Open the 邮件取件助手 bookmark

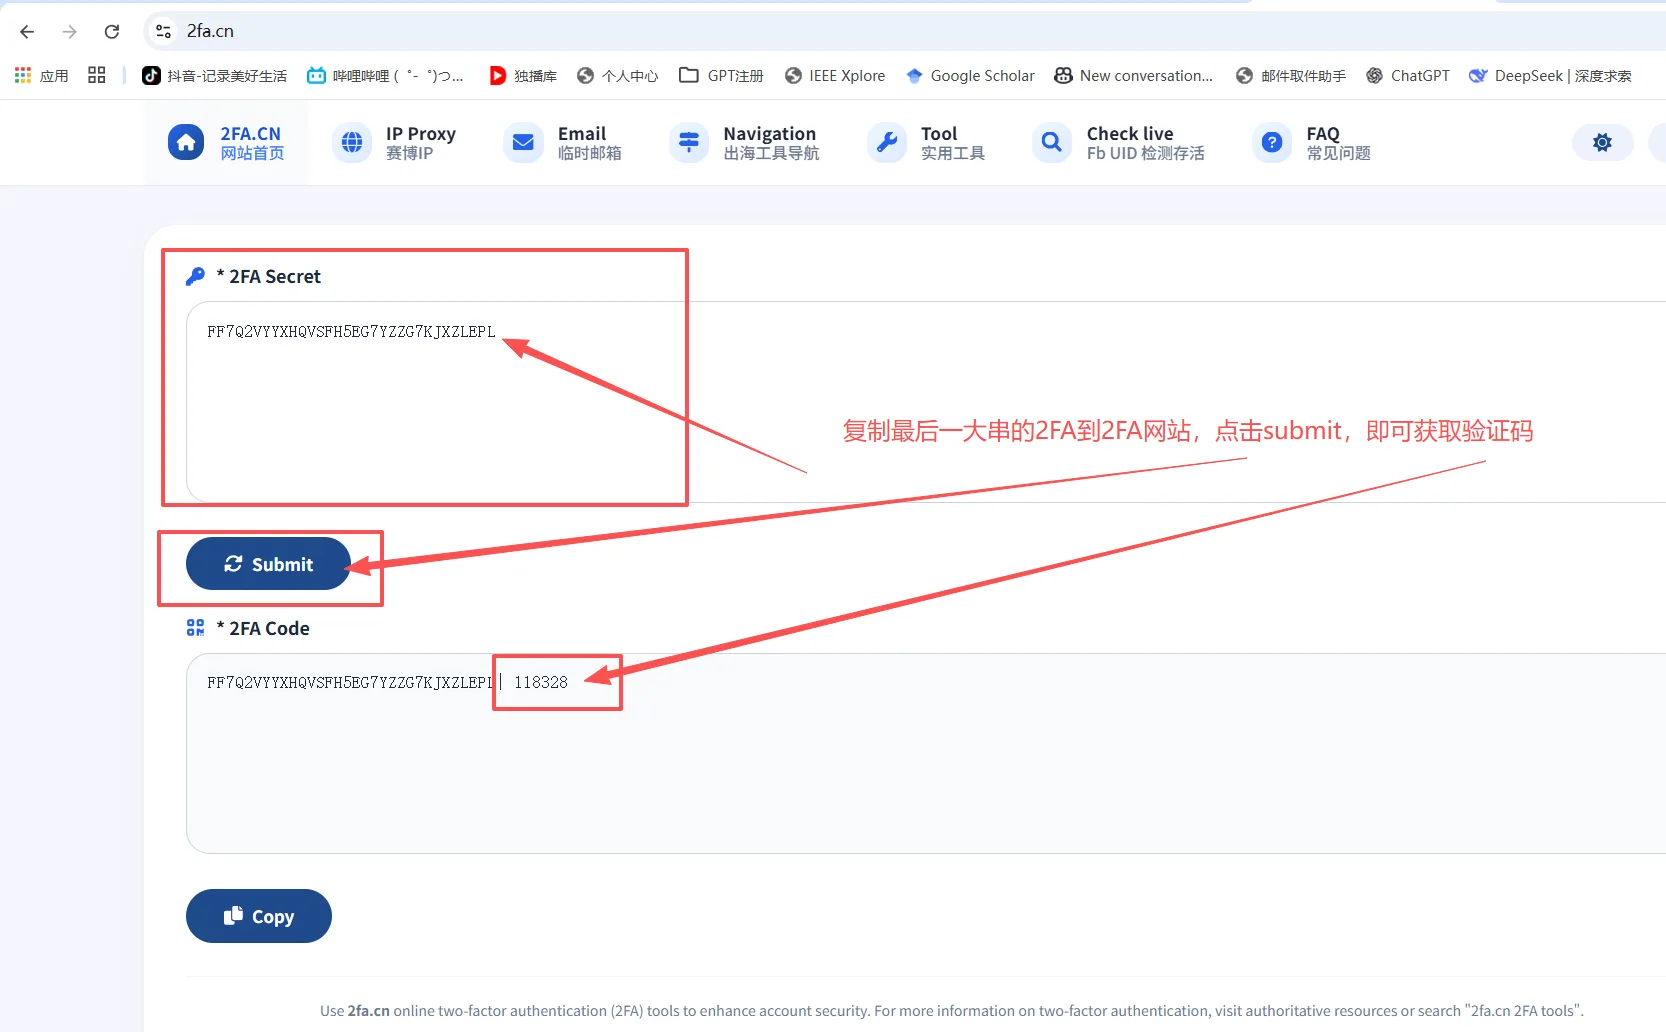[1291, 75]
